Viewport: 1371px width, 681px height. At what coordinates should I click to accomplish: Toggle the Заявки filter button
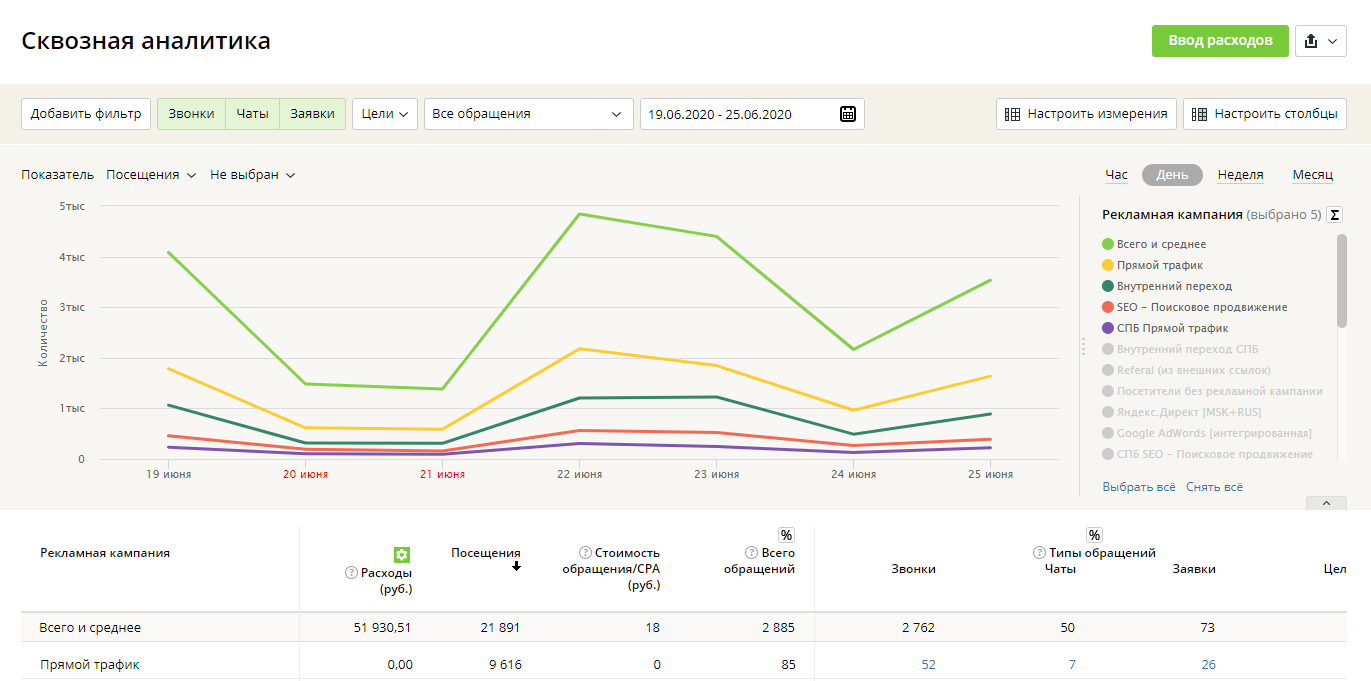(x=312, y=114)
